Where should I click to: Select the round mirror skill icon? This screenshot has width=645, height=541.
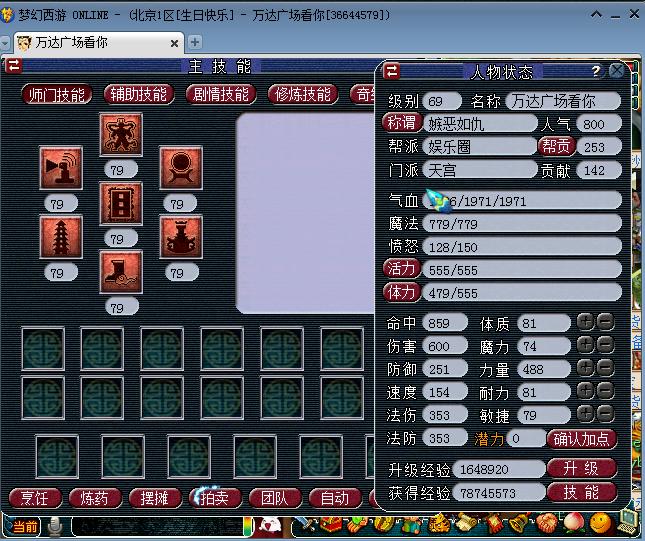tap(181, 168)
